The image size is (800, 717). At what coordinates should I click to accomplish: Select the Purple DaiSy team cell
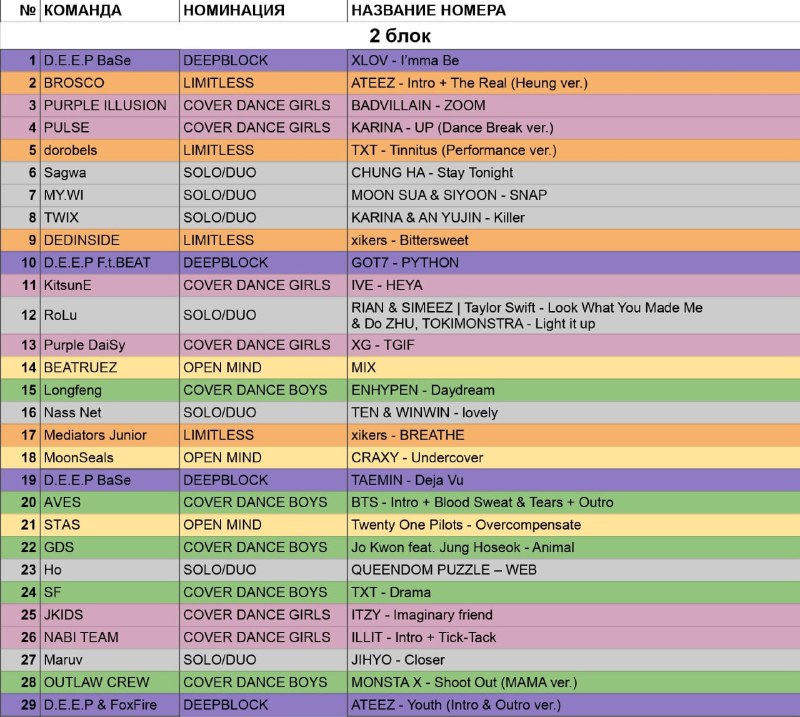tap(110, 345)
